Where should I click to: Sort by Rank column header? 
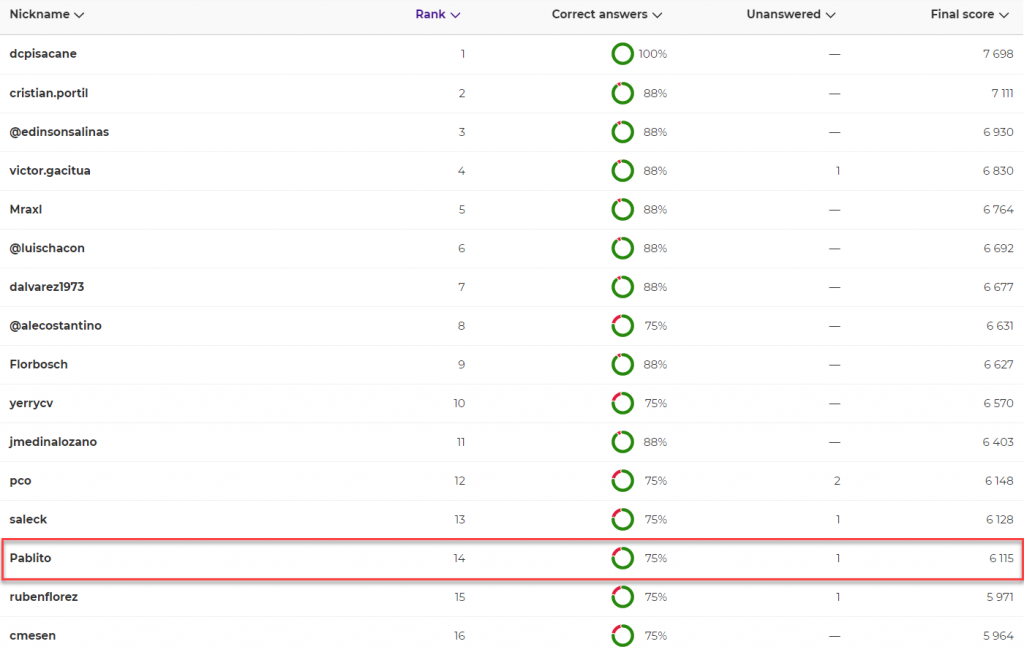(x=438, y=14)
